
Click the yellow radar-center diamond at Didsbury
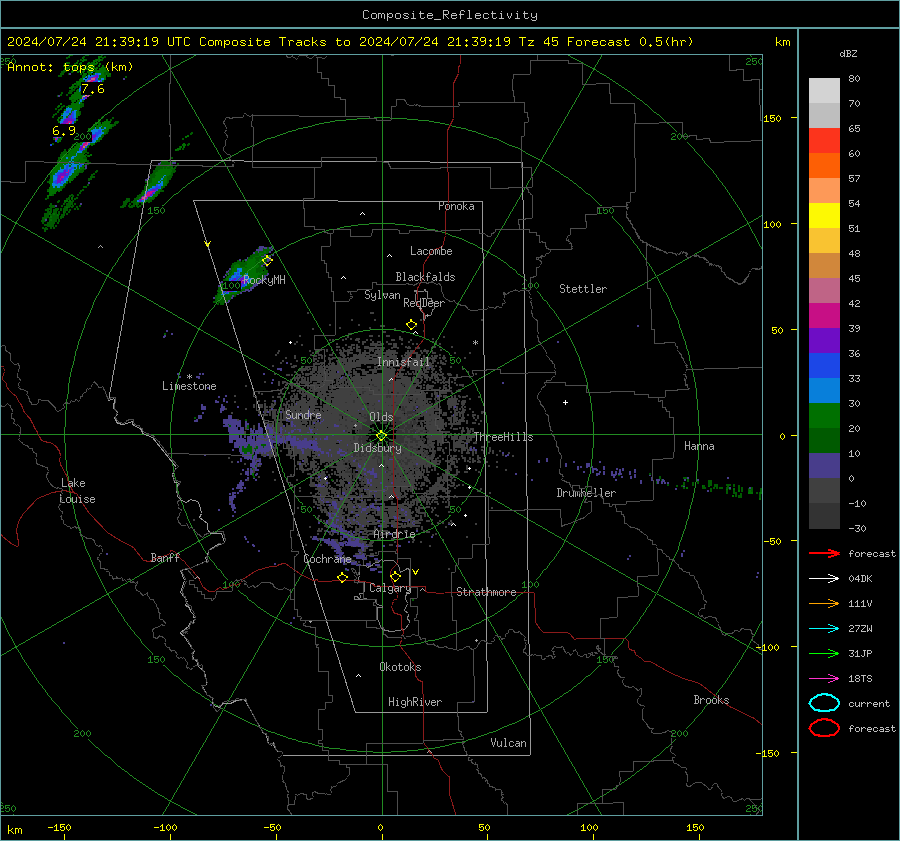click(381, 436)
